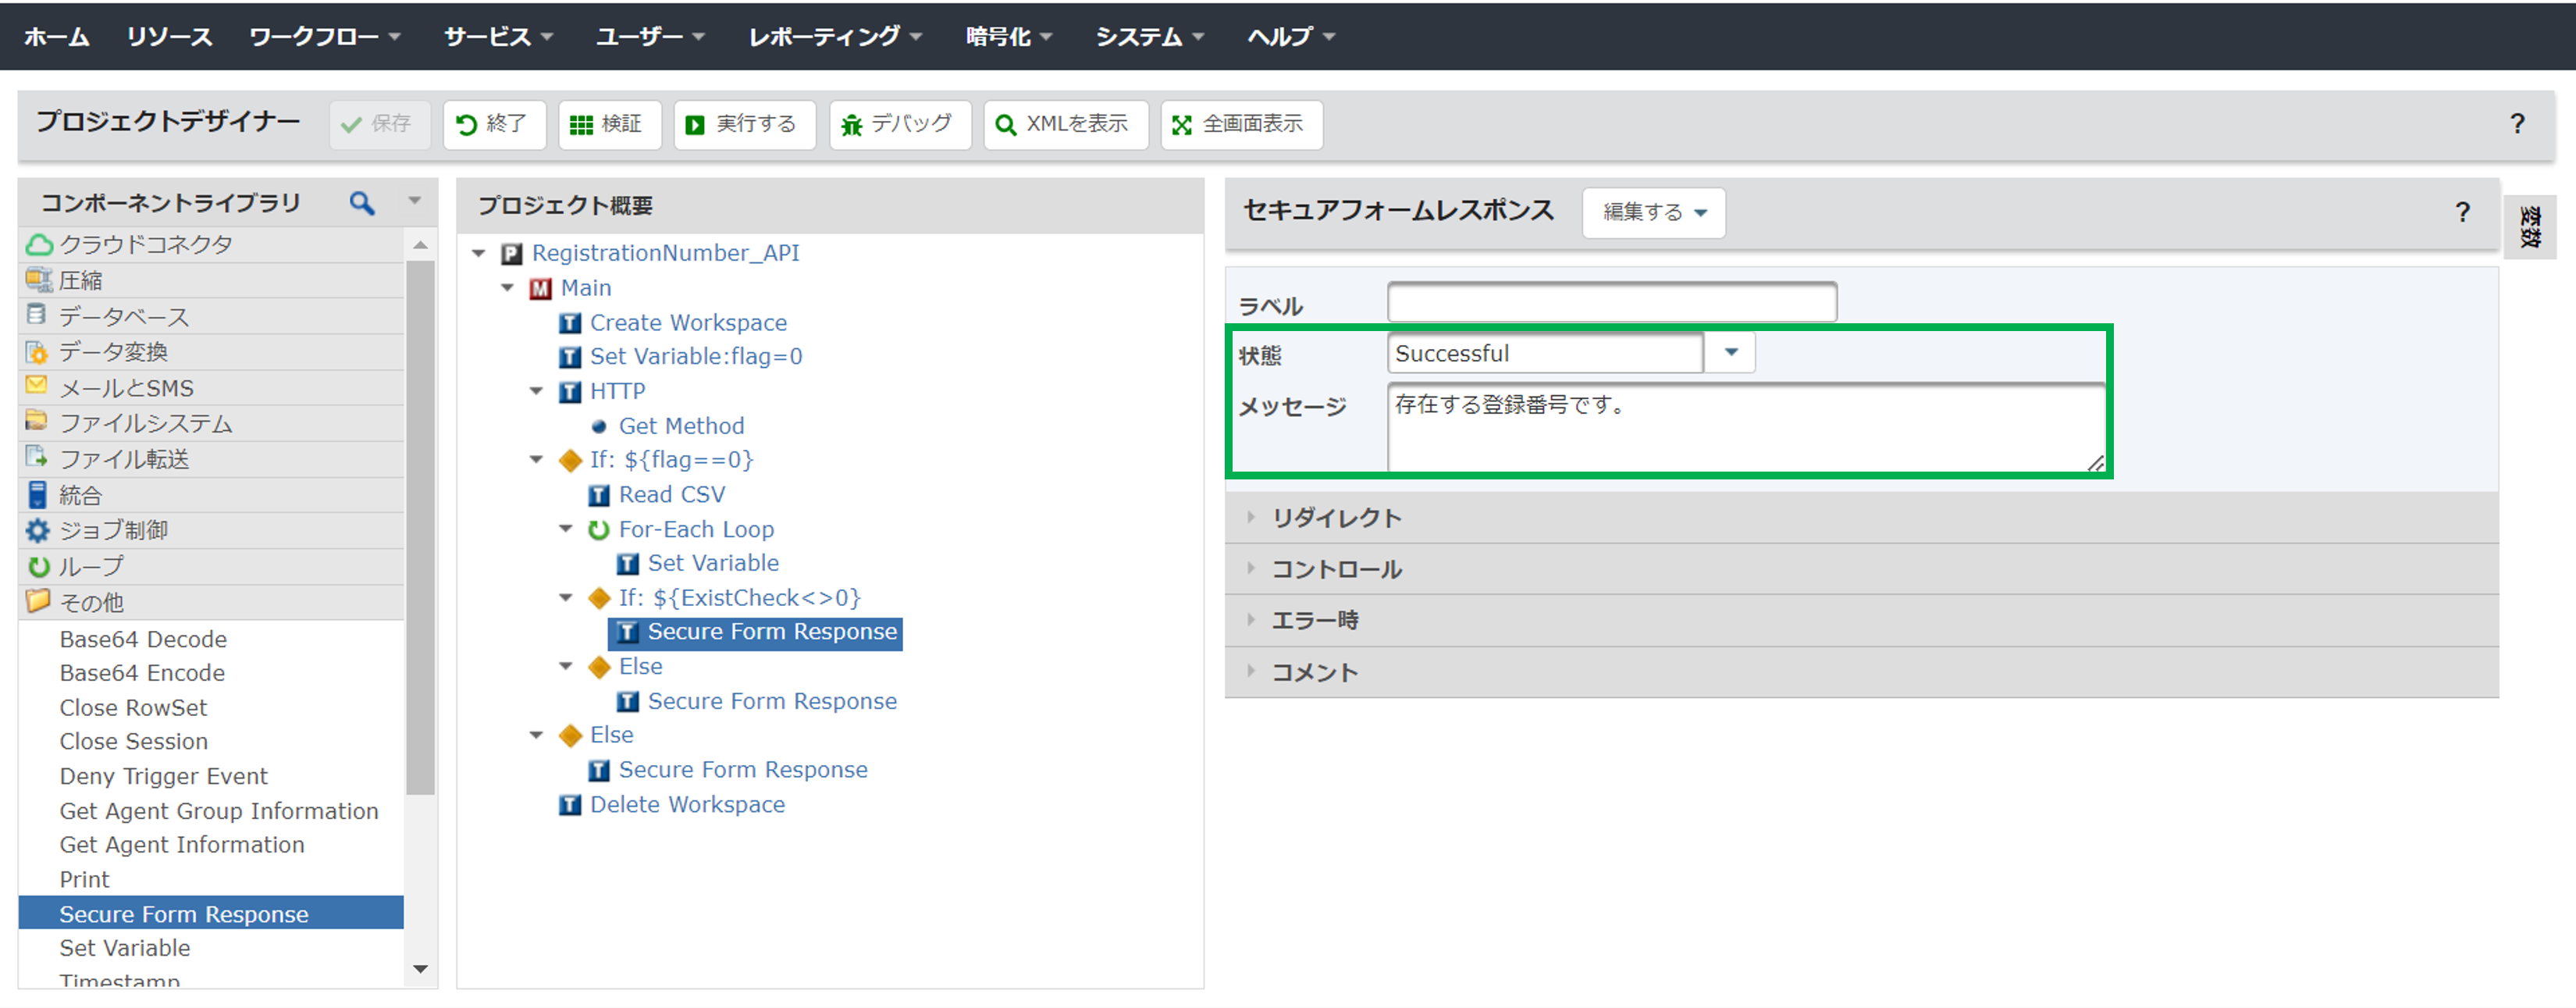
Task: Select the Read CSV task
Action: click(x=672, y=495)
